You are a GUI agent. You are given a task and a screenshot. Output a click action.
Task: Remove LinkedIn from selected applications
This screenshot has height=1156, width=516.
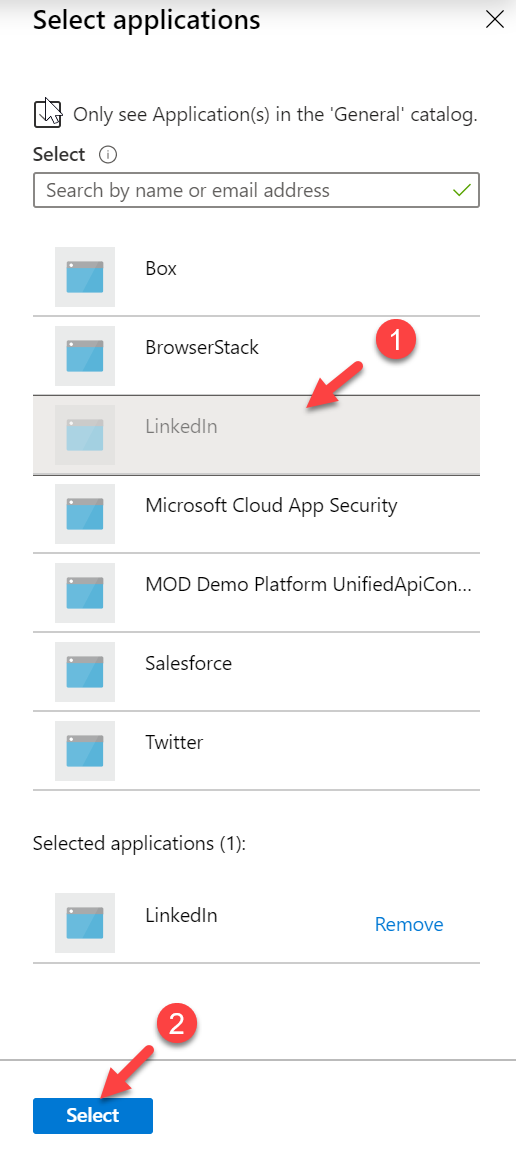click(x=409, y=925)
